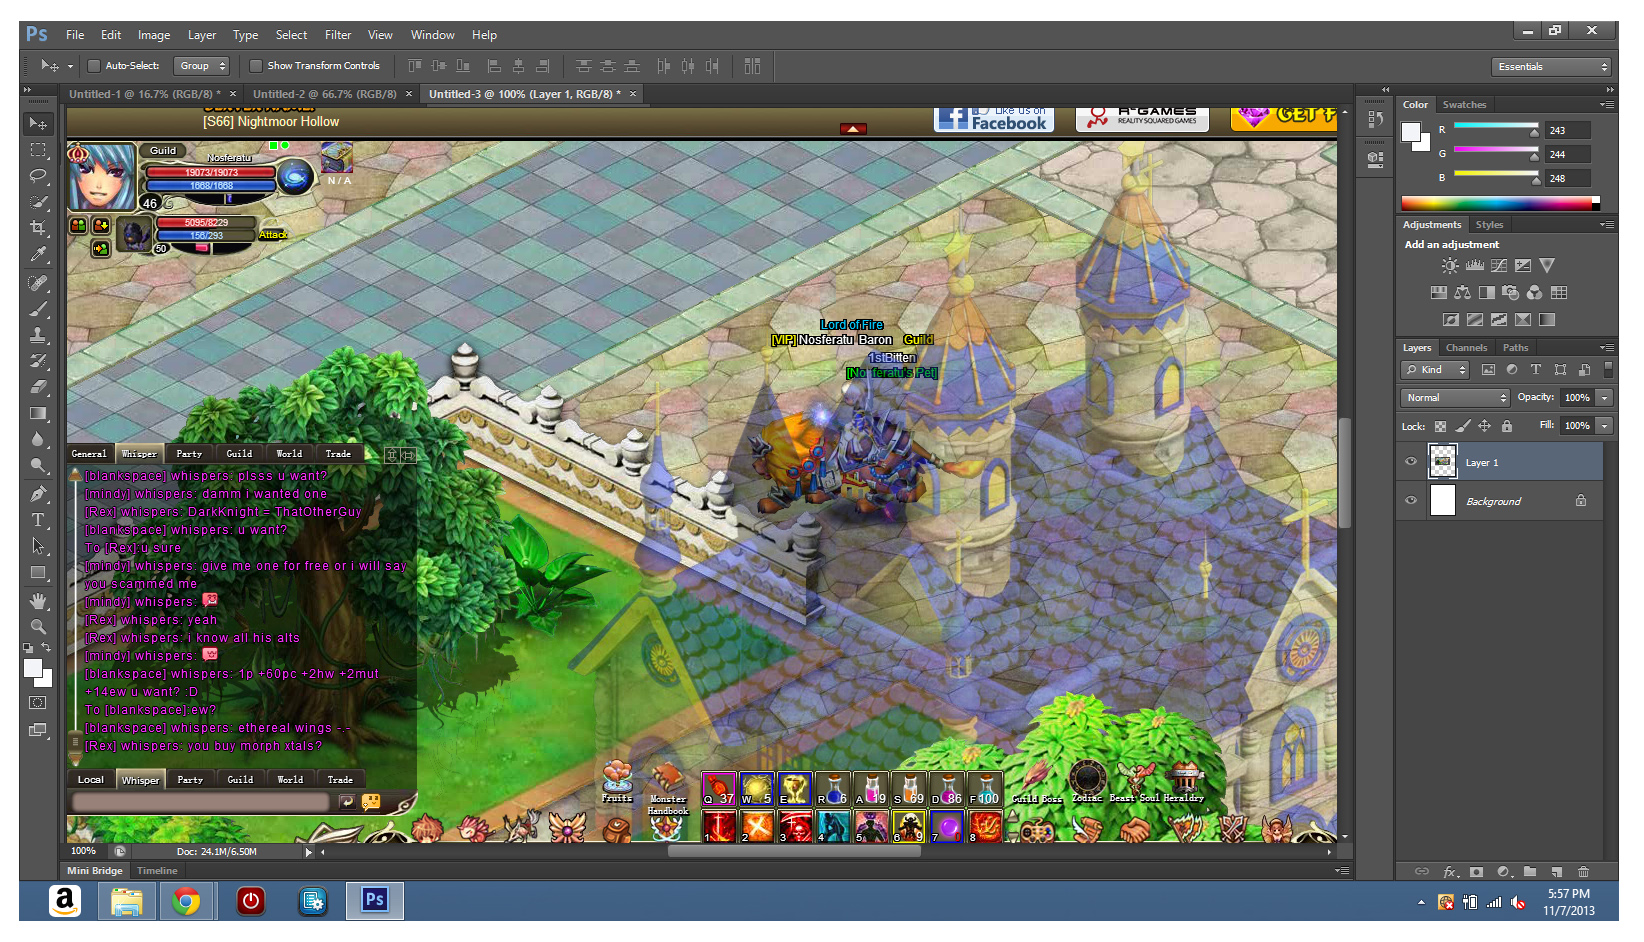Open the Kind filter dropdown
Screen dimensions: 1644x942
click(1435, 370)
